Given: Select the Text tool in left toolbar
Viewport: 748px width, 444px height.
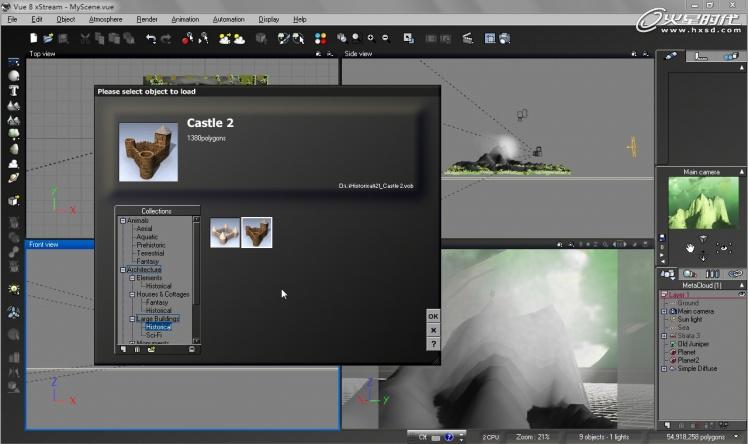Looking at the screenshot, I should pos(14,91).
